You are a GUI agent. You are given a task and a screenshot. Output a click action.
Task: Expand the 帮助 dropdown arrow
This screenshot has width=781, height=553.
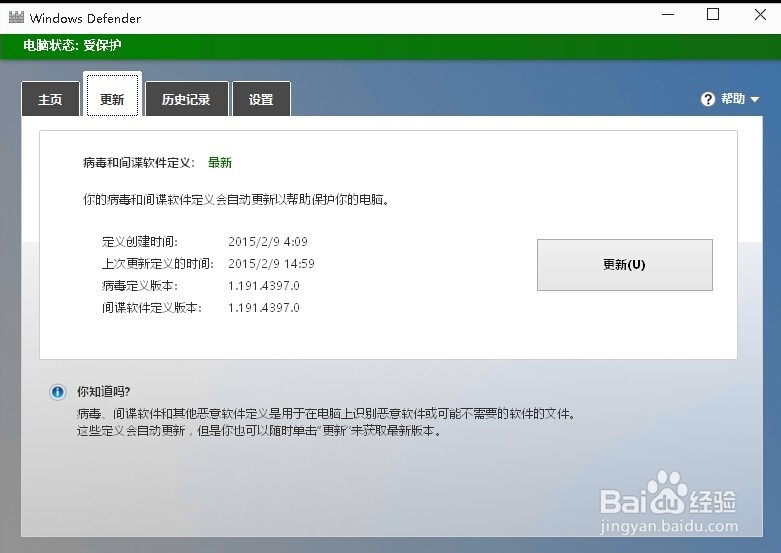754,100
